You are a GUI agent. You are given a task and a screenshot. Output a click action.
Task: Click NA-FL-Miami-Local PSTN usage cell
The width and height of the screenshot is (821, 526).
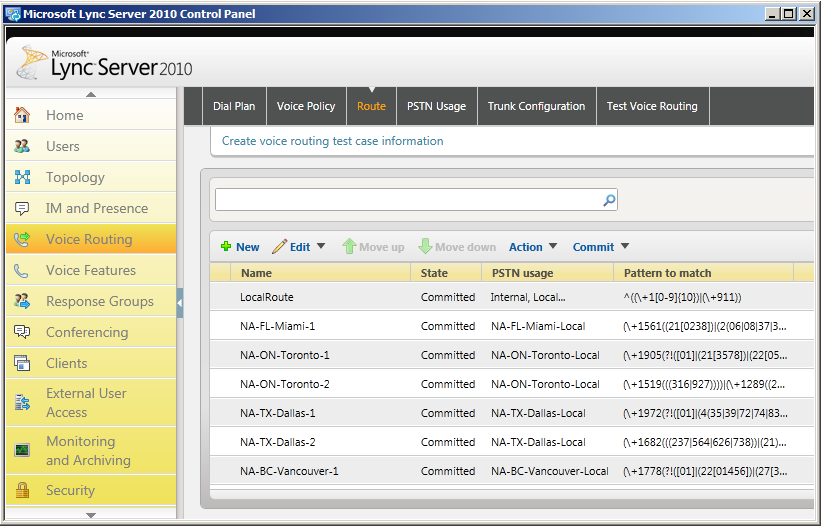(x=538, y=326)
